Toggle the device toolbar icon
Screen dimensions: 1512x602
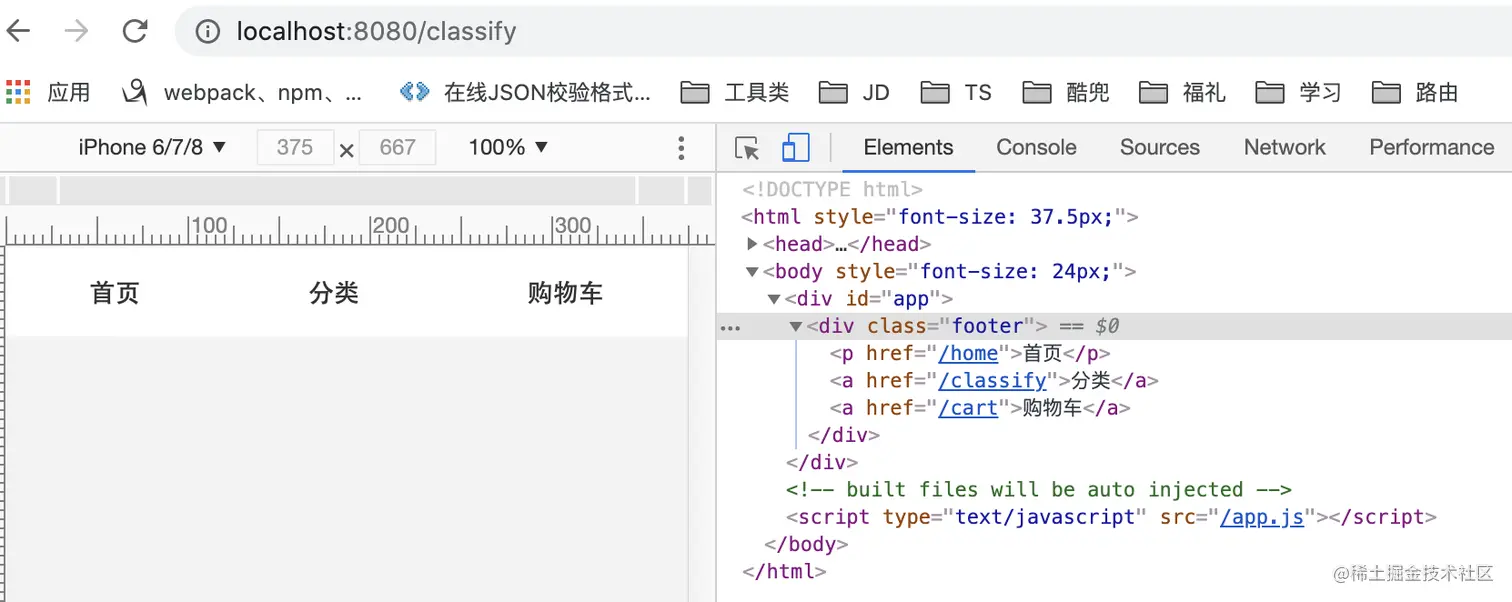coord(795,147)
